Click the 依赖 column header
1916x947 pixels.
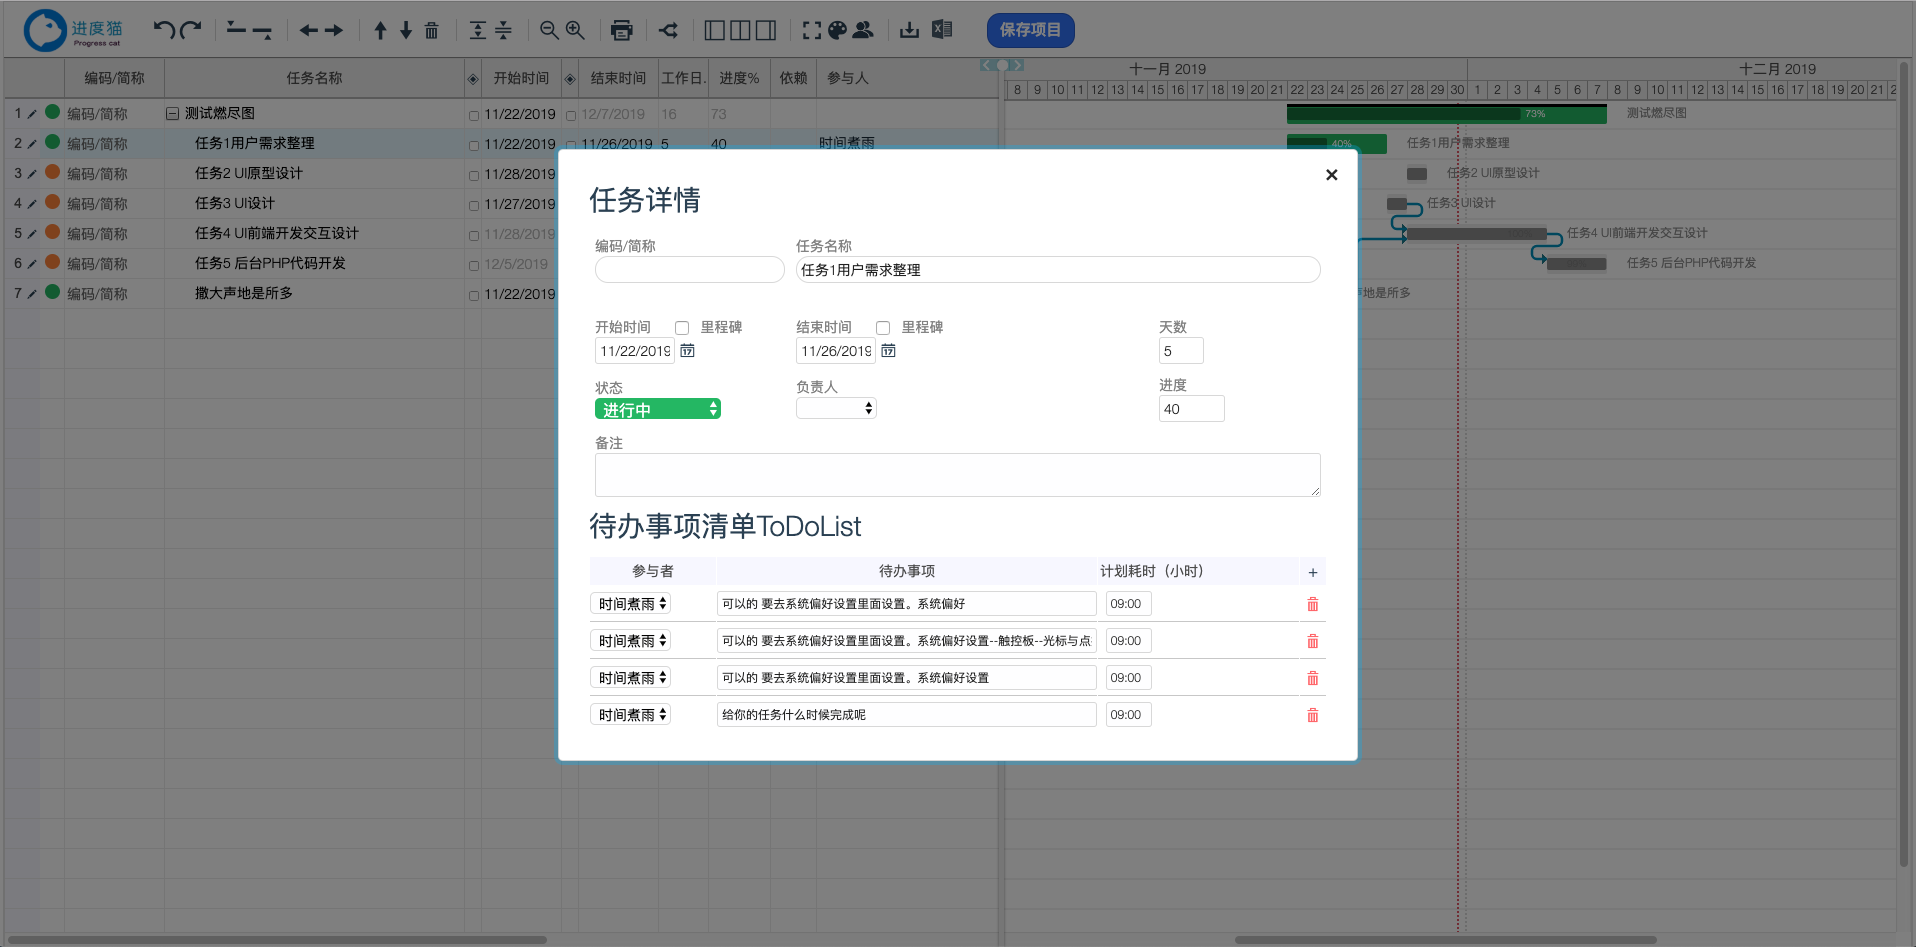[793, 78]
